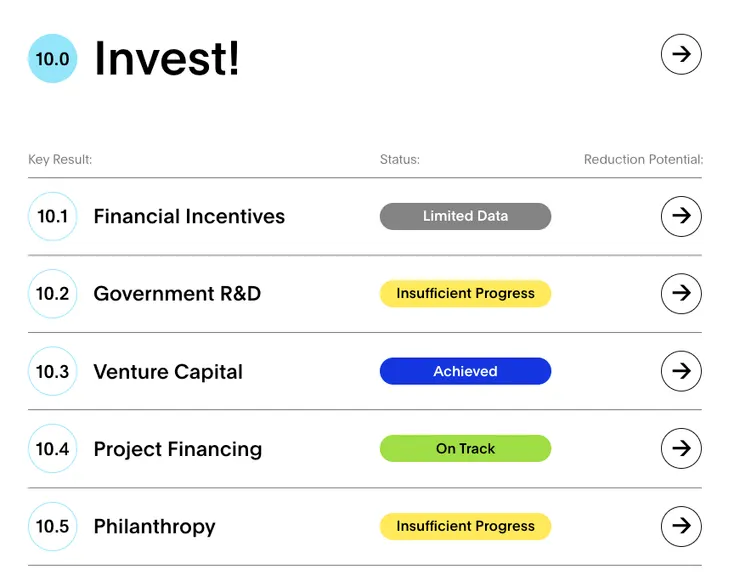Click Philanthropy's Insufficient Progress badge
This screenshot has width=740, height=585.
pyautogui.click(x=465, y=526)
